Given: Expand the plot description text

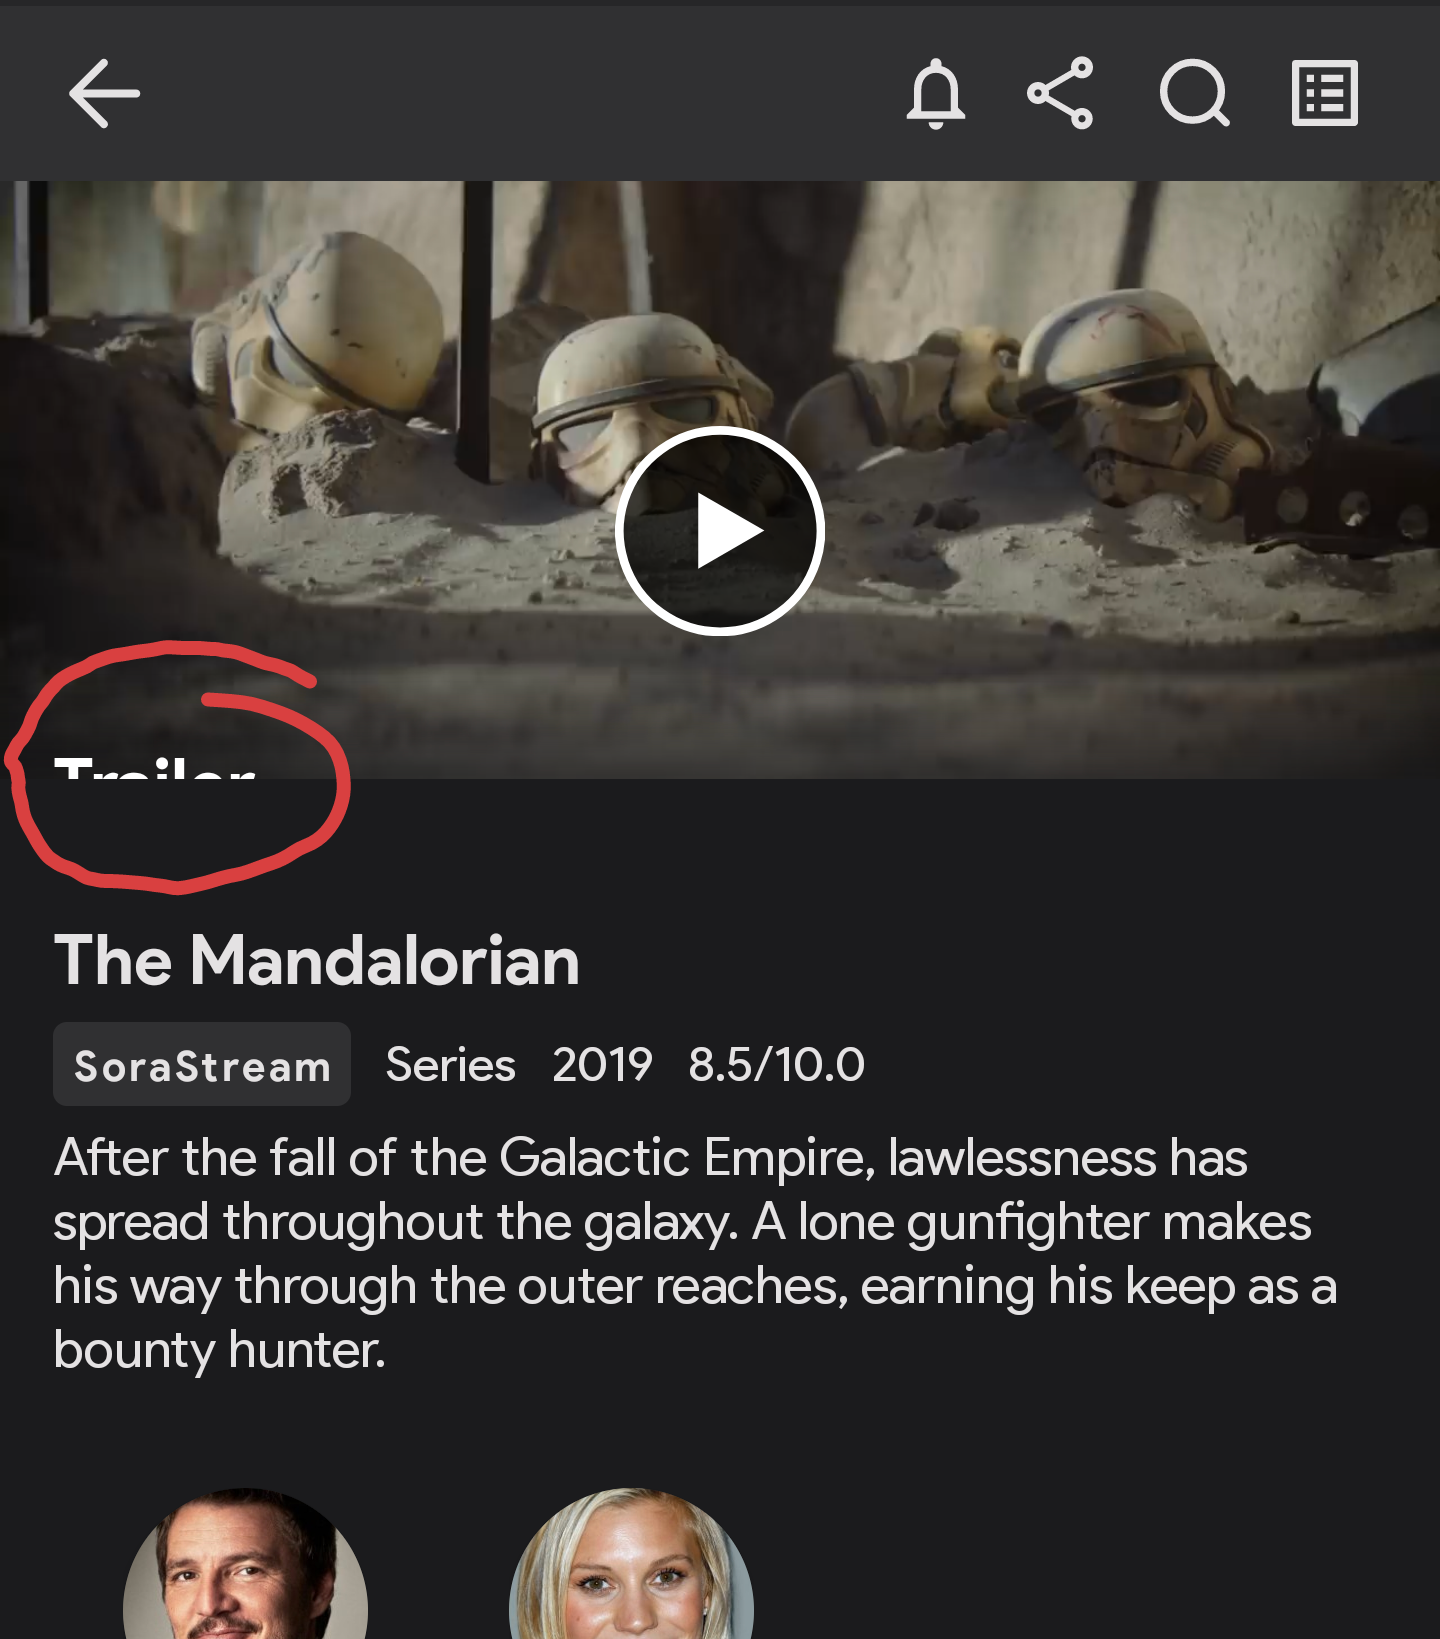Looking at the screenshot, I should [696, 1253].
